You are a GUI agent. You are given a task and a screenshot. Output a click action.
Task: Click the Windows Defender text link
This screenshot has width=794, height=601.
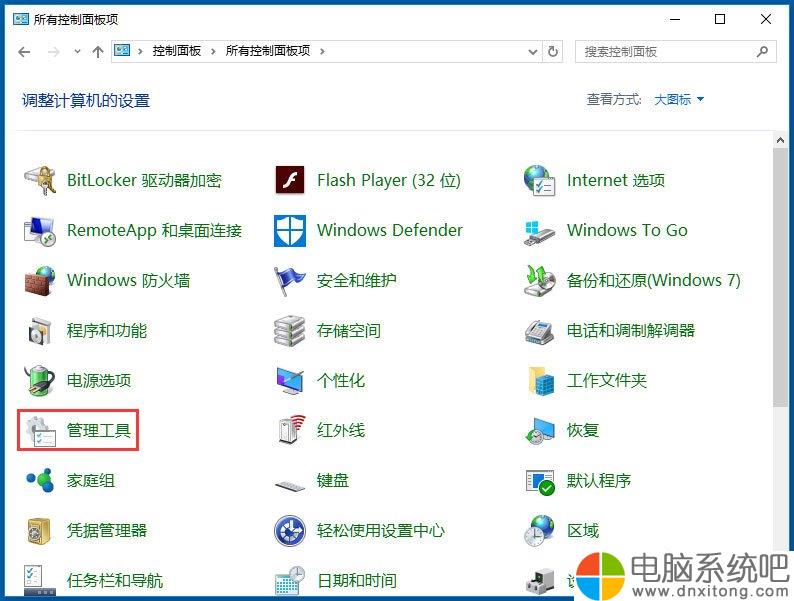point(390,230)
